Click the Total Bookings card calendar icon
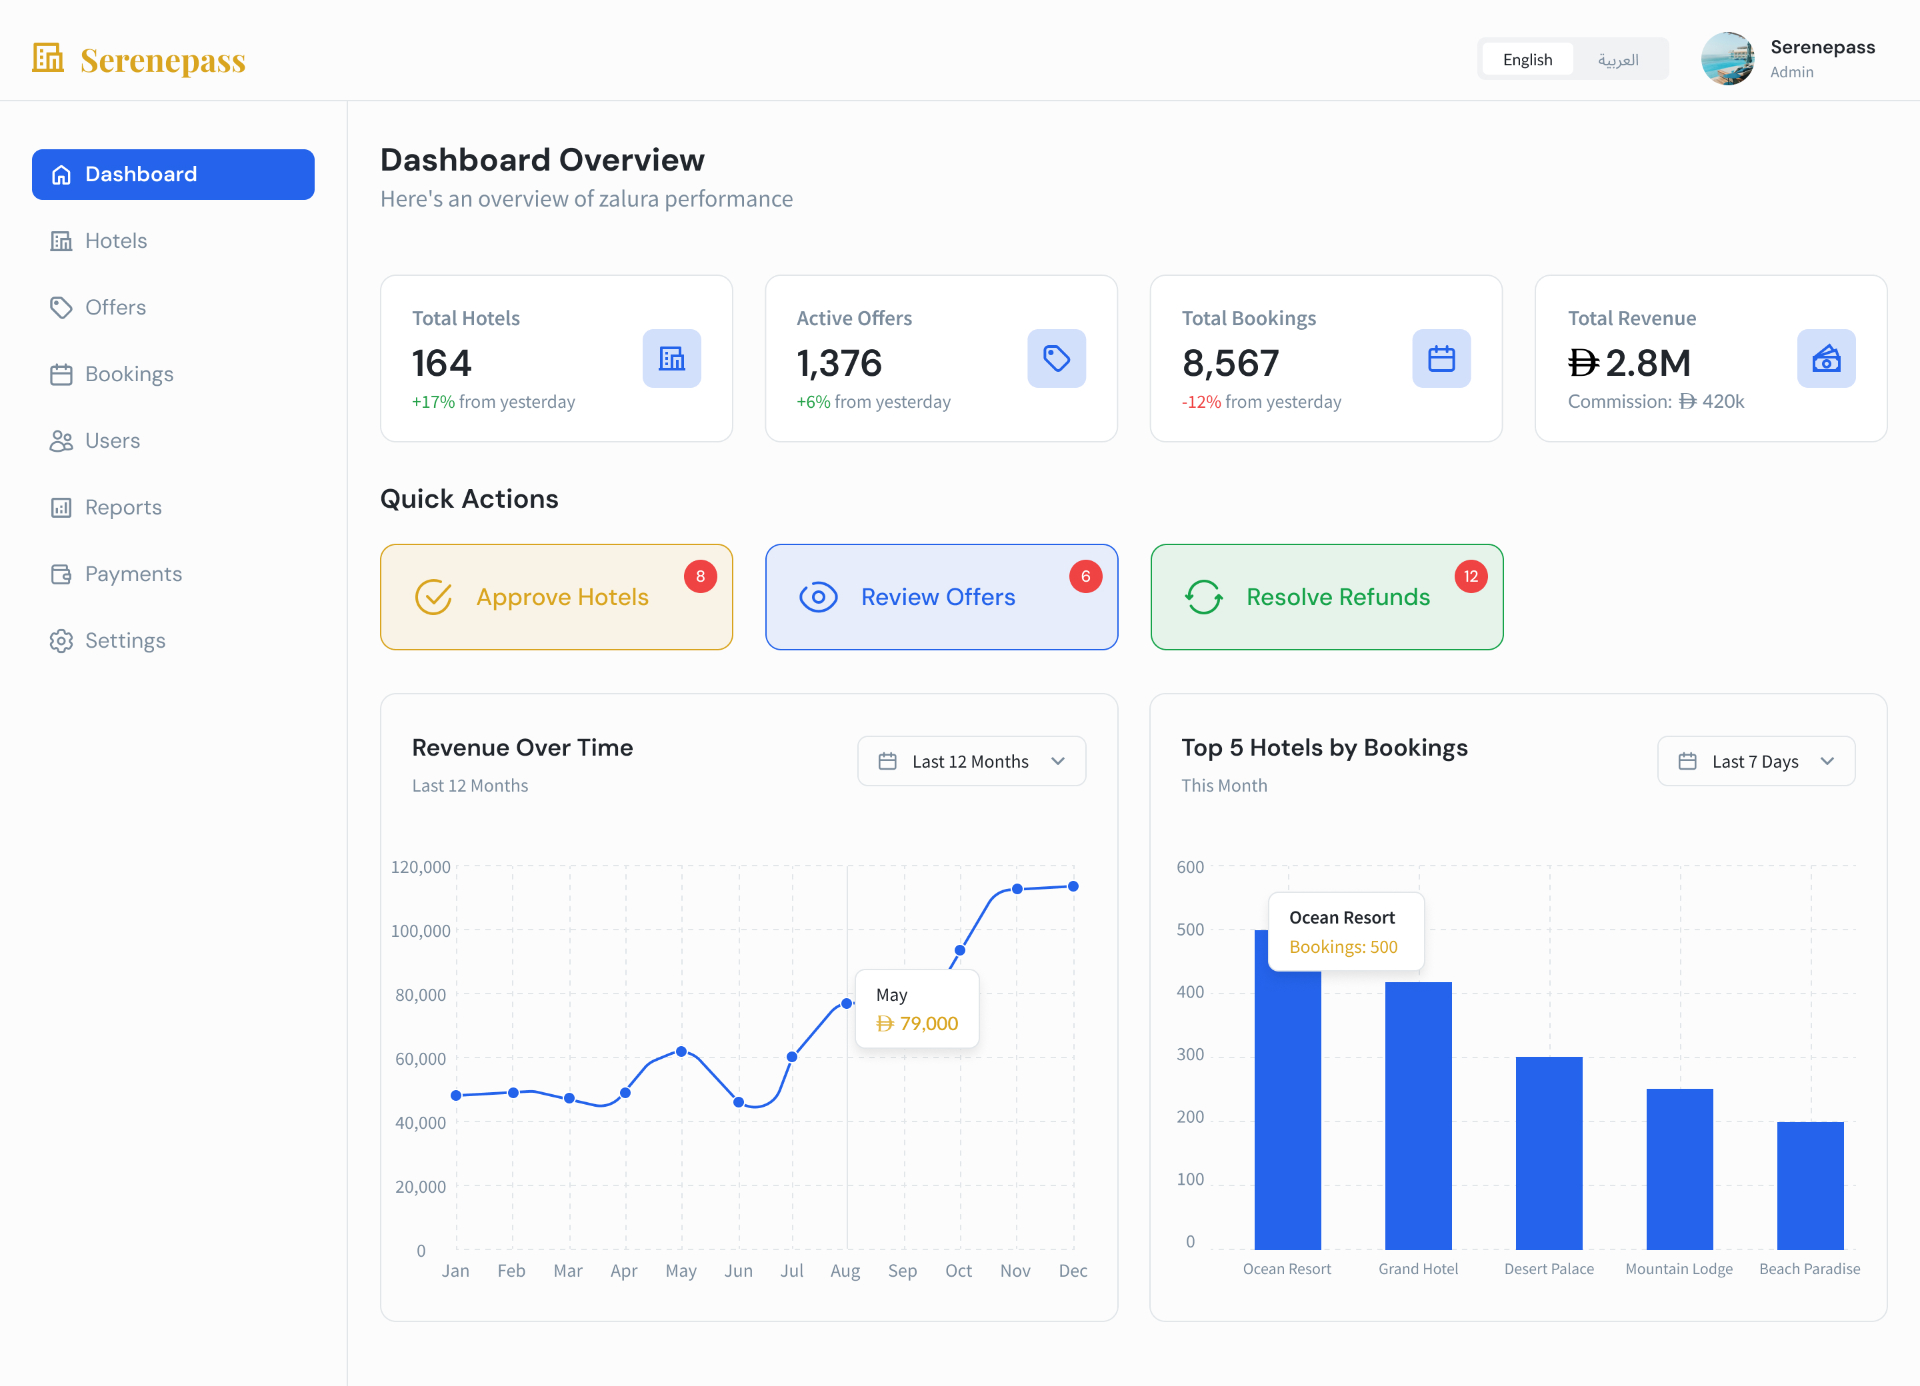 click(1442, 358)
